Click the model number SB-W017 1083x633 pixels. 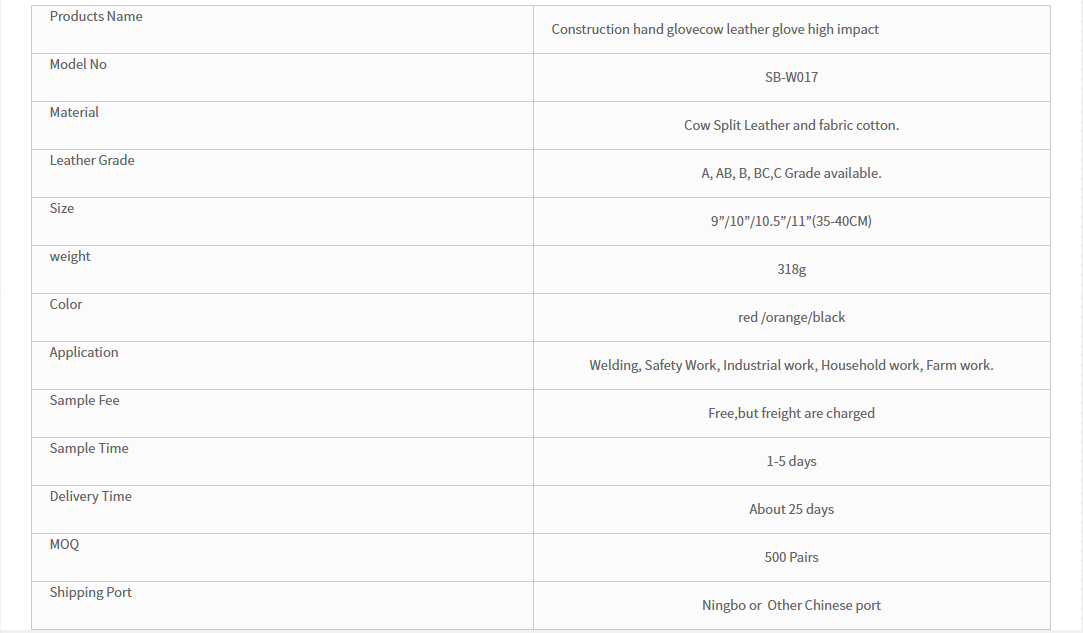coord(791,77)
